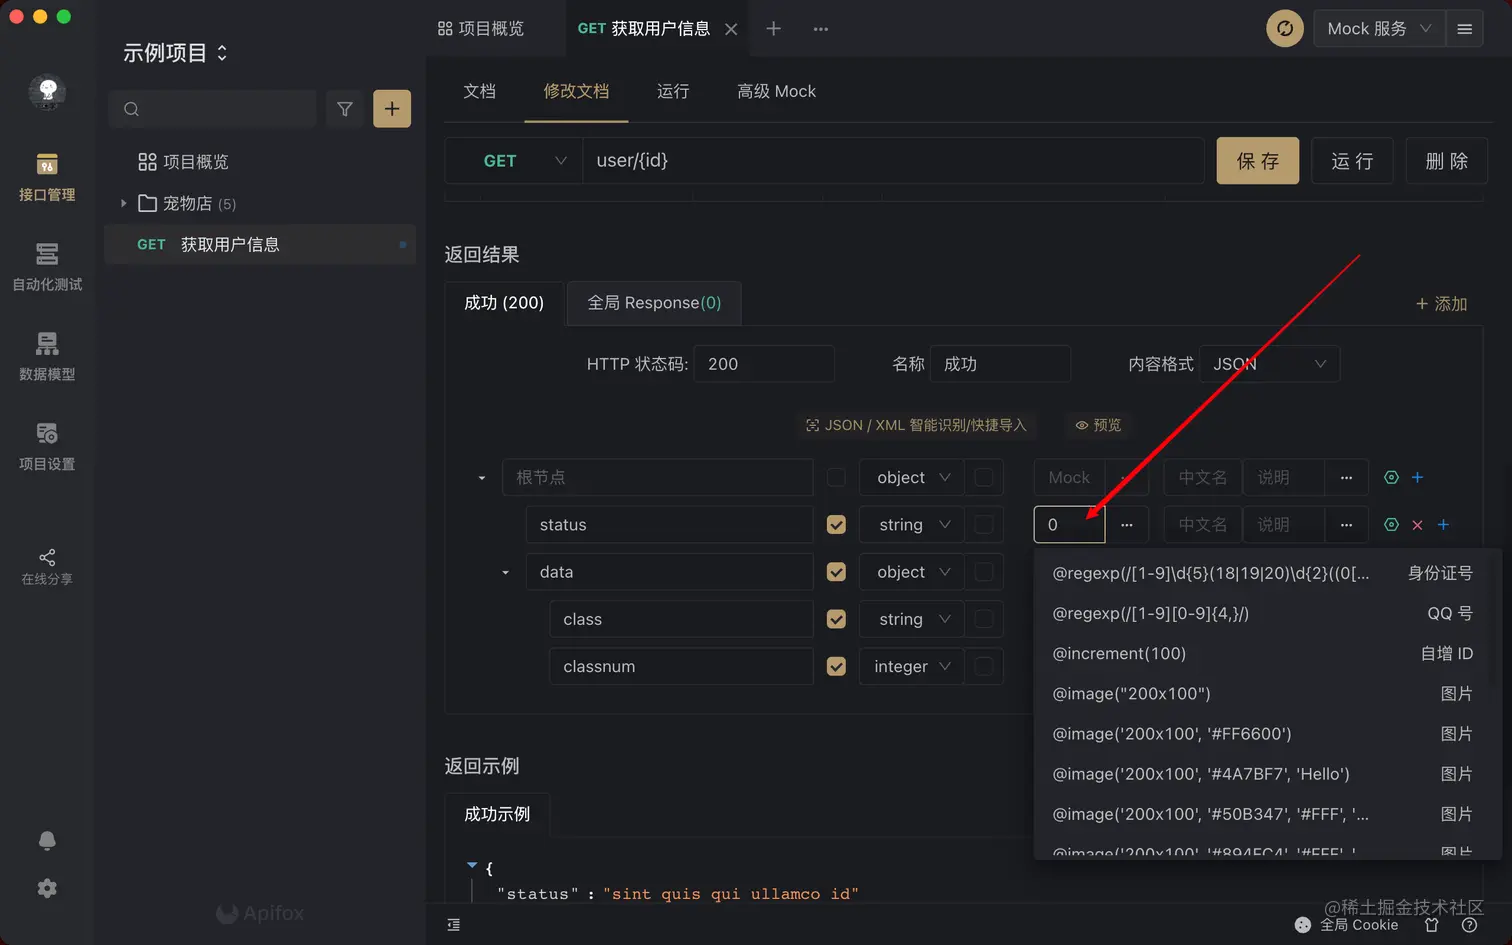Click the add-child plus icon on the root node row

(x=1417, y=478)
